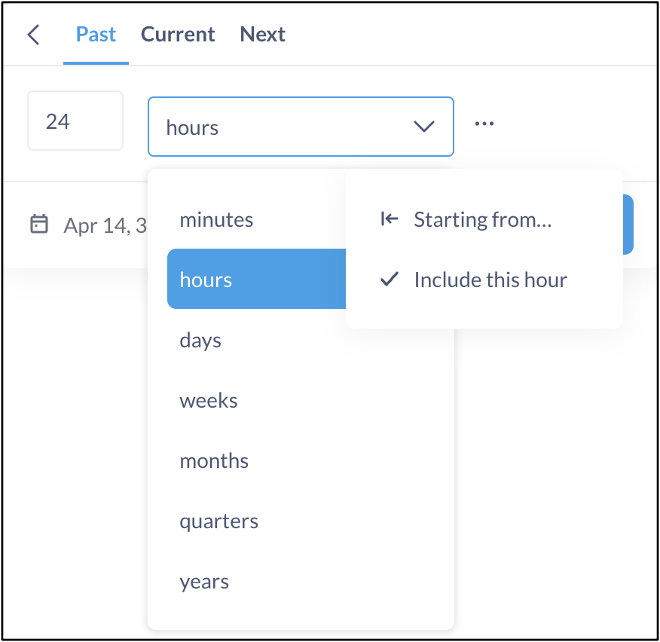Select minutes from the unit list

[256, 219]
